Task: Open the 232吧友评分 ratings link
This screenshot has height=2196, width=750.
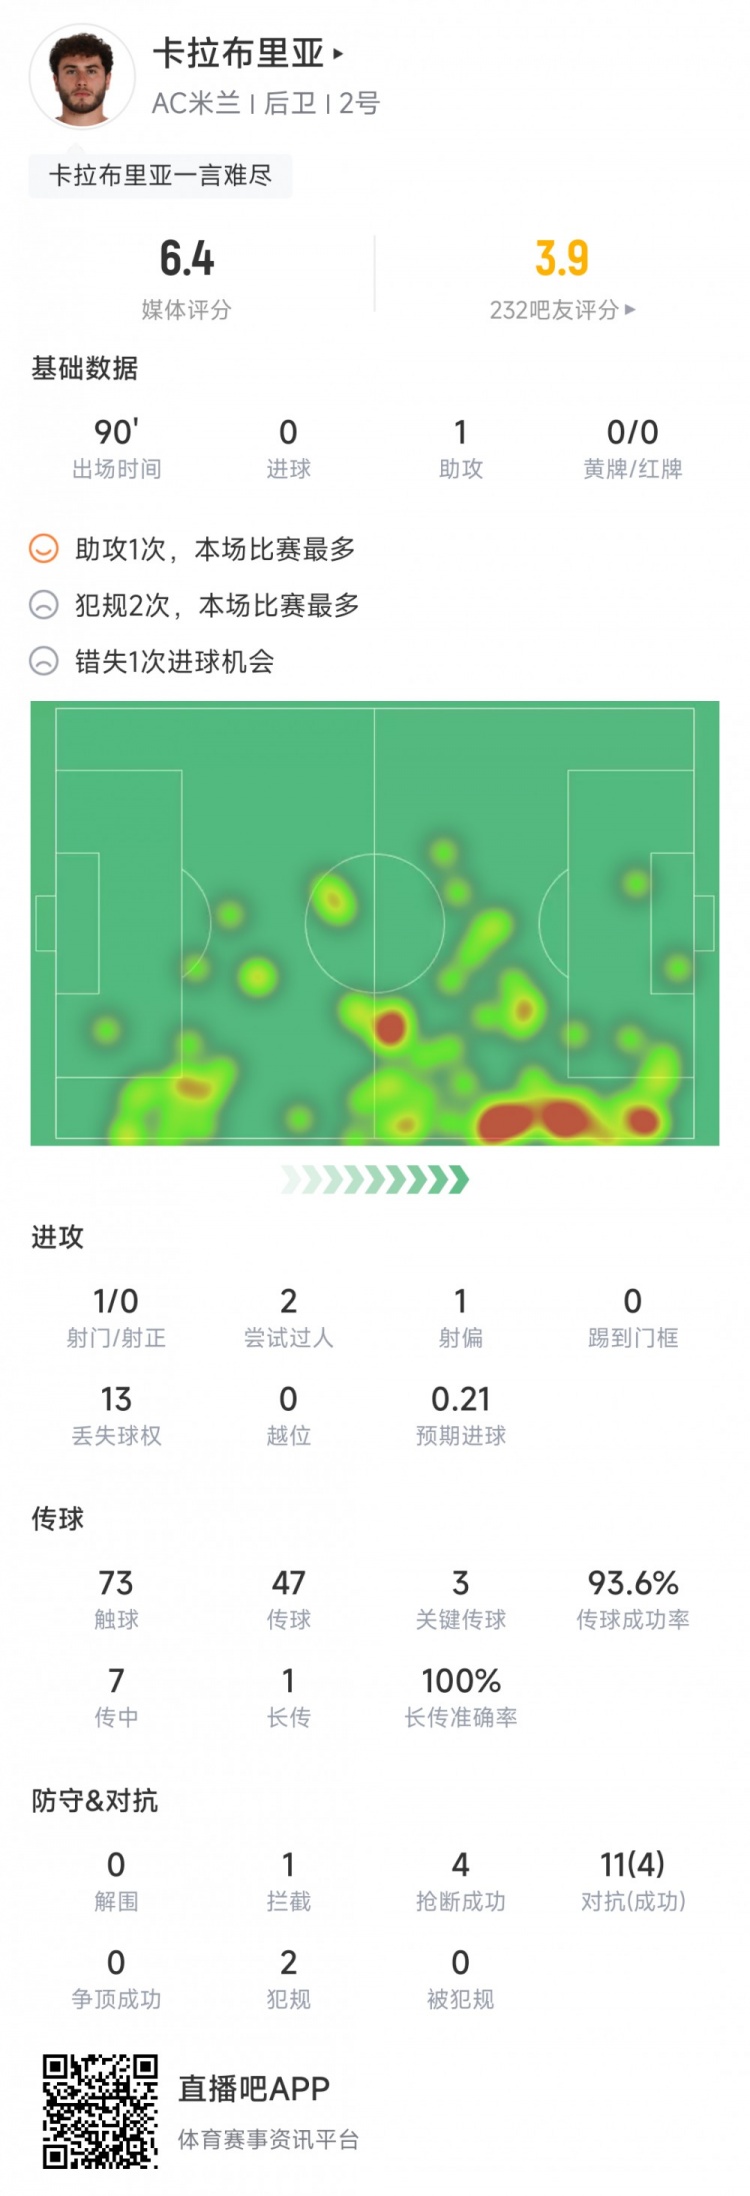Action: [561, 310]
